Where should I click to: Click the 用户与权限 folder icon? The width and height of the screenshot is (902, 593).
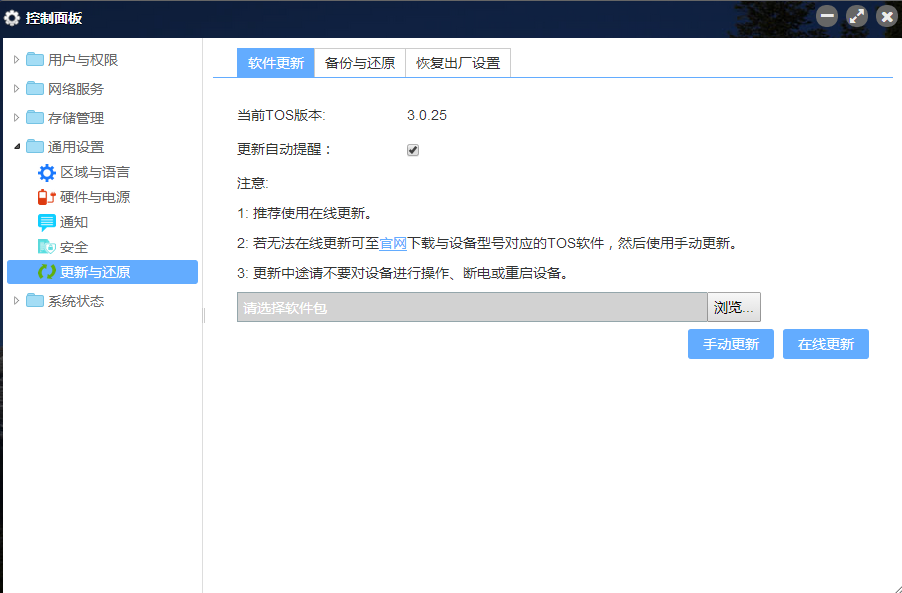click(35, 60)
